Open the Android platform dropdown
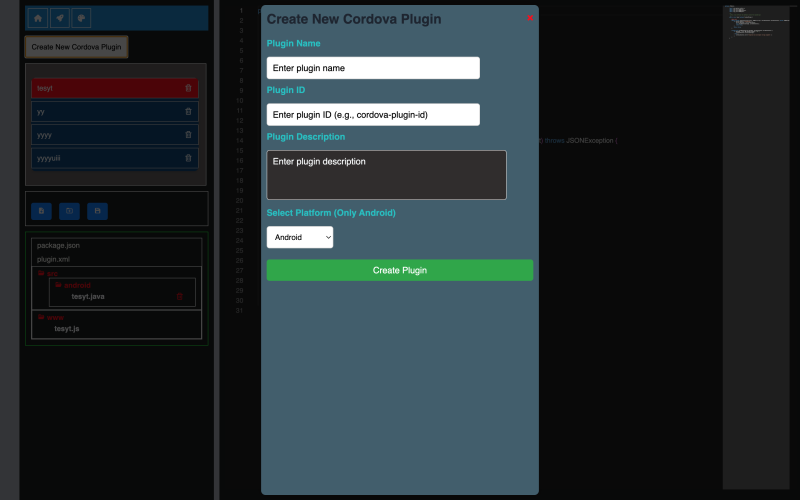This screenshot has width=800, height=500. click(x=300, y=237)
